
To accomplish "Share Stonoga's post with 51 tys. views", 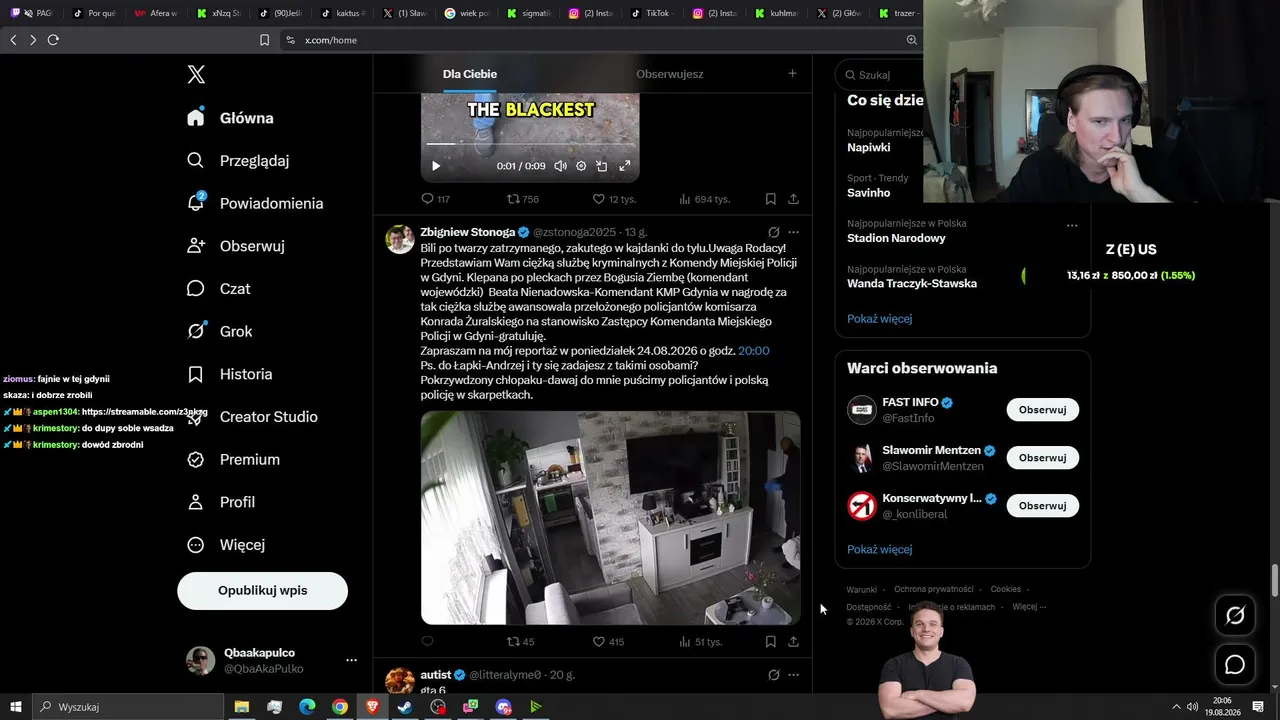I will tap(793, 642).
